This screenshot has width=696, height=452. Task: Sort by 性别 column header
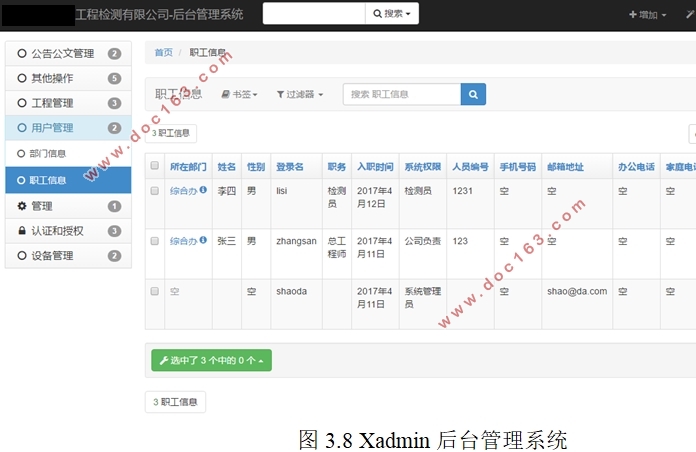point(256,167)
